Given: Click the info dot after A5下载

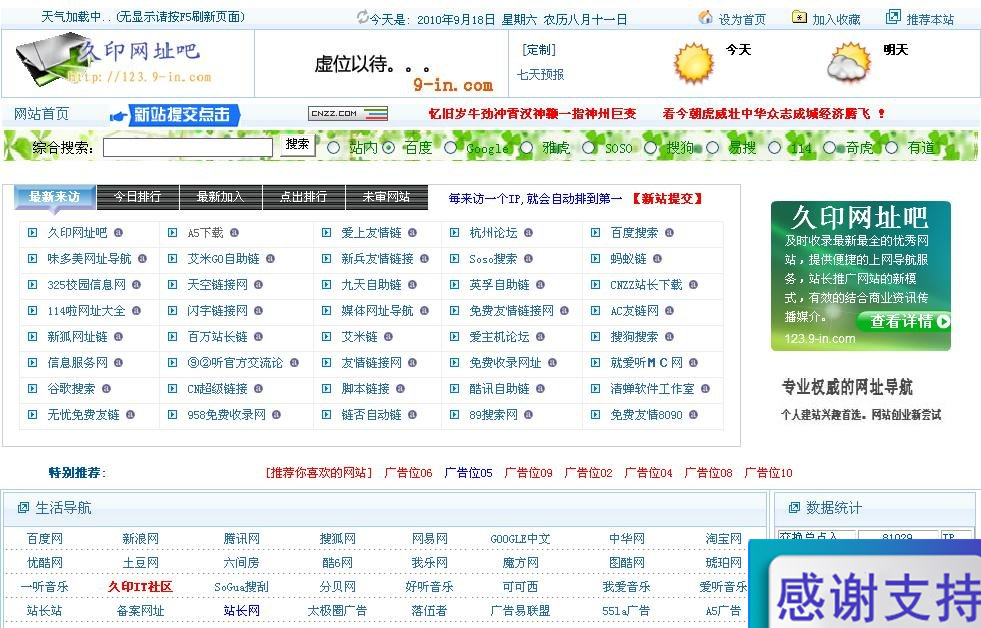Looking at the screenshot, I should pos(234,233).
